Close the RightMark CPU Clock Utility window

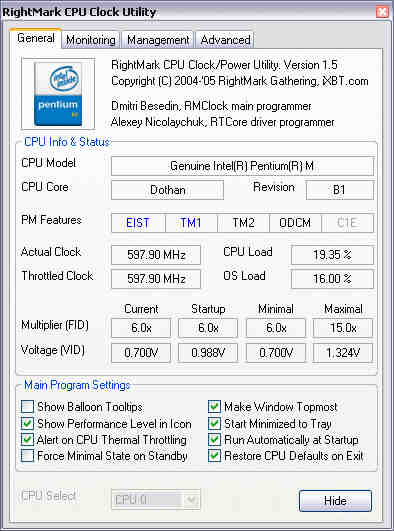click(x=382, y=12)
